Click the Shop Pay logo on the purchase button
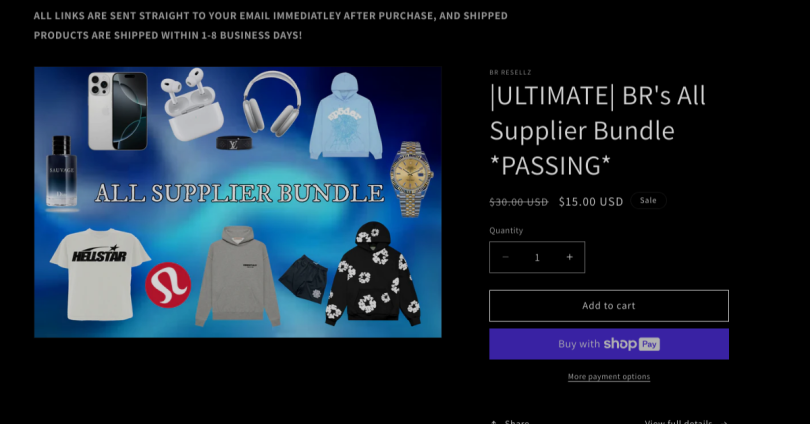Screen dimensions: 810x424 click(632, 344)
